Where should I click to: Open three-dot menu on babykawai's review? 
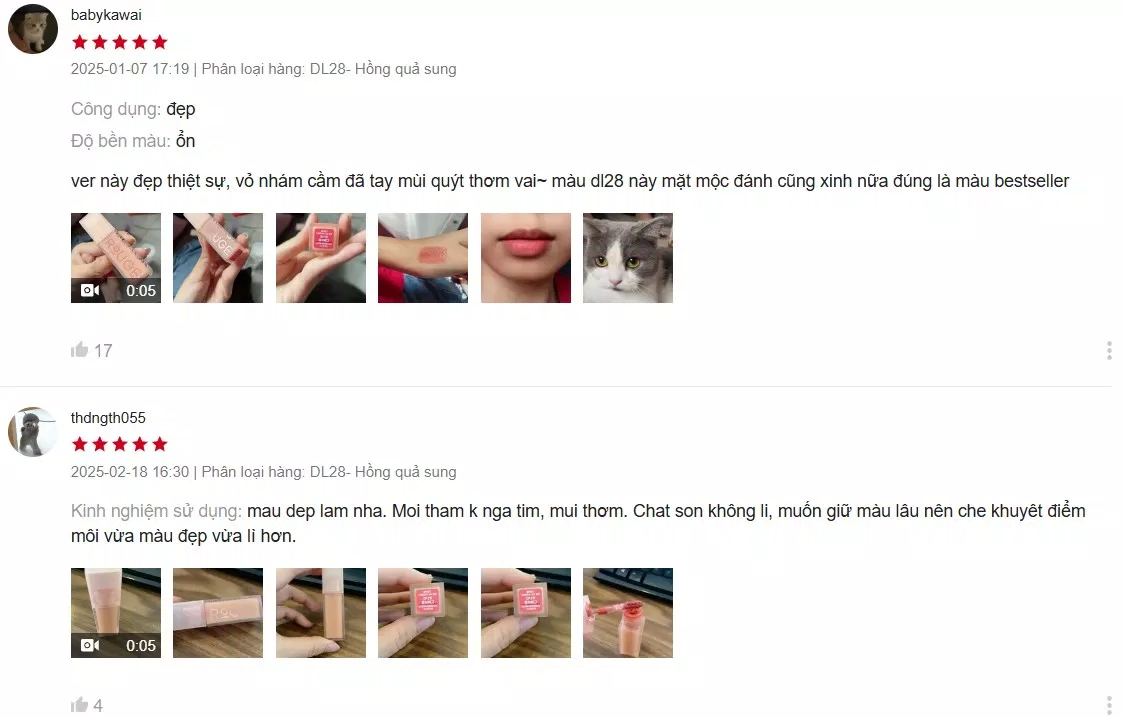coord(1108,351)
